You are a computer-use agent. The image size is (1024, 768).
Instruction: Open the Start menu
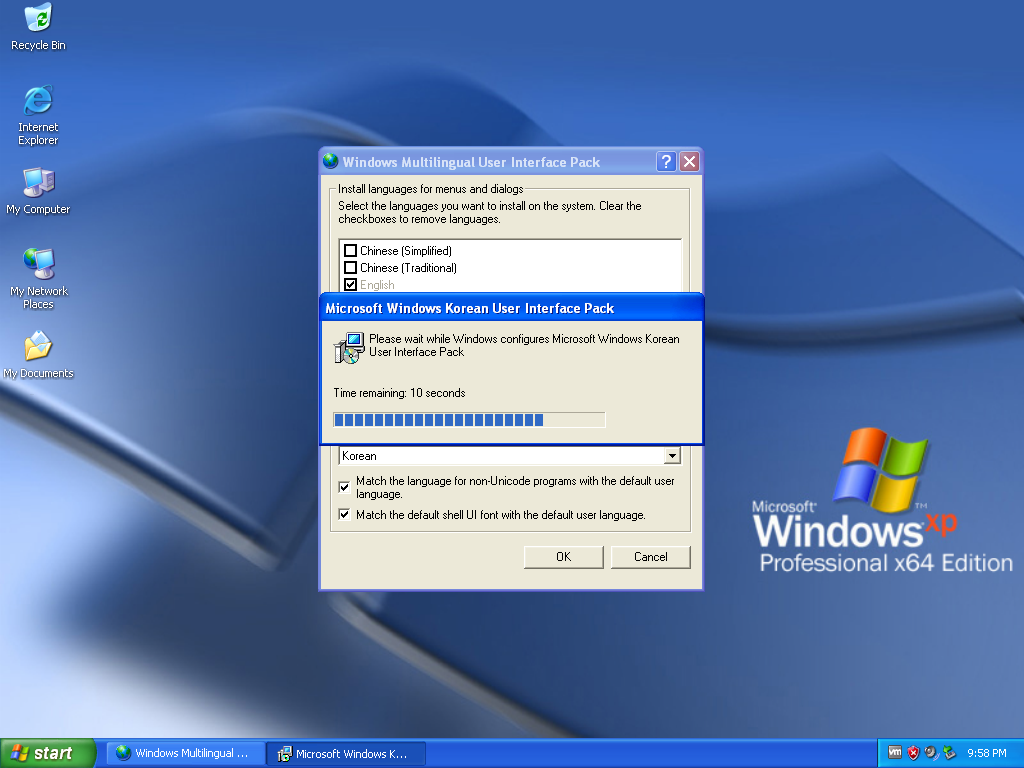(48, 753)
